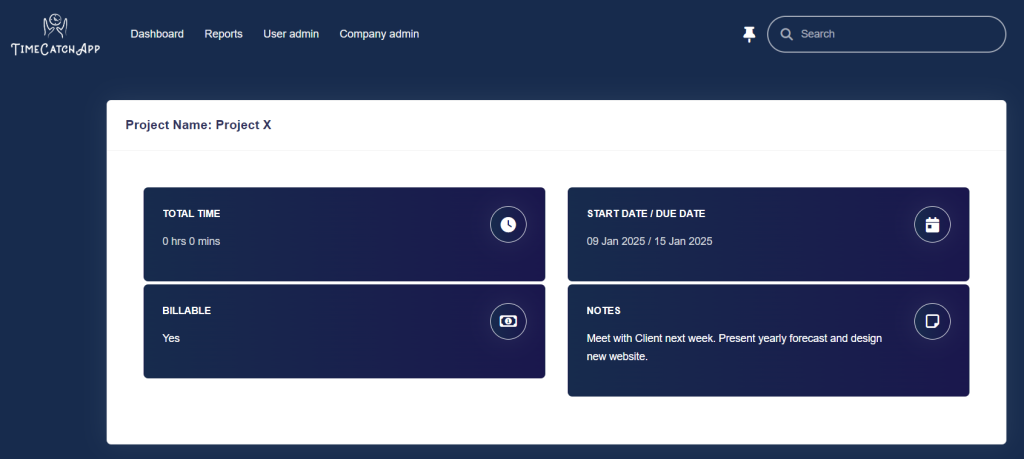
Task: Open the User admin section
Action: click(x=291, y=34)
